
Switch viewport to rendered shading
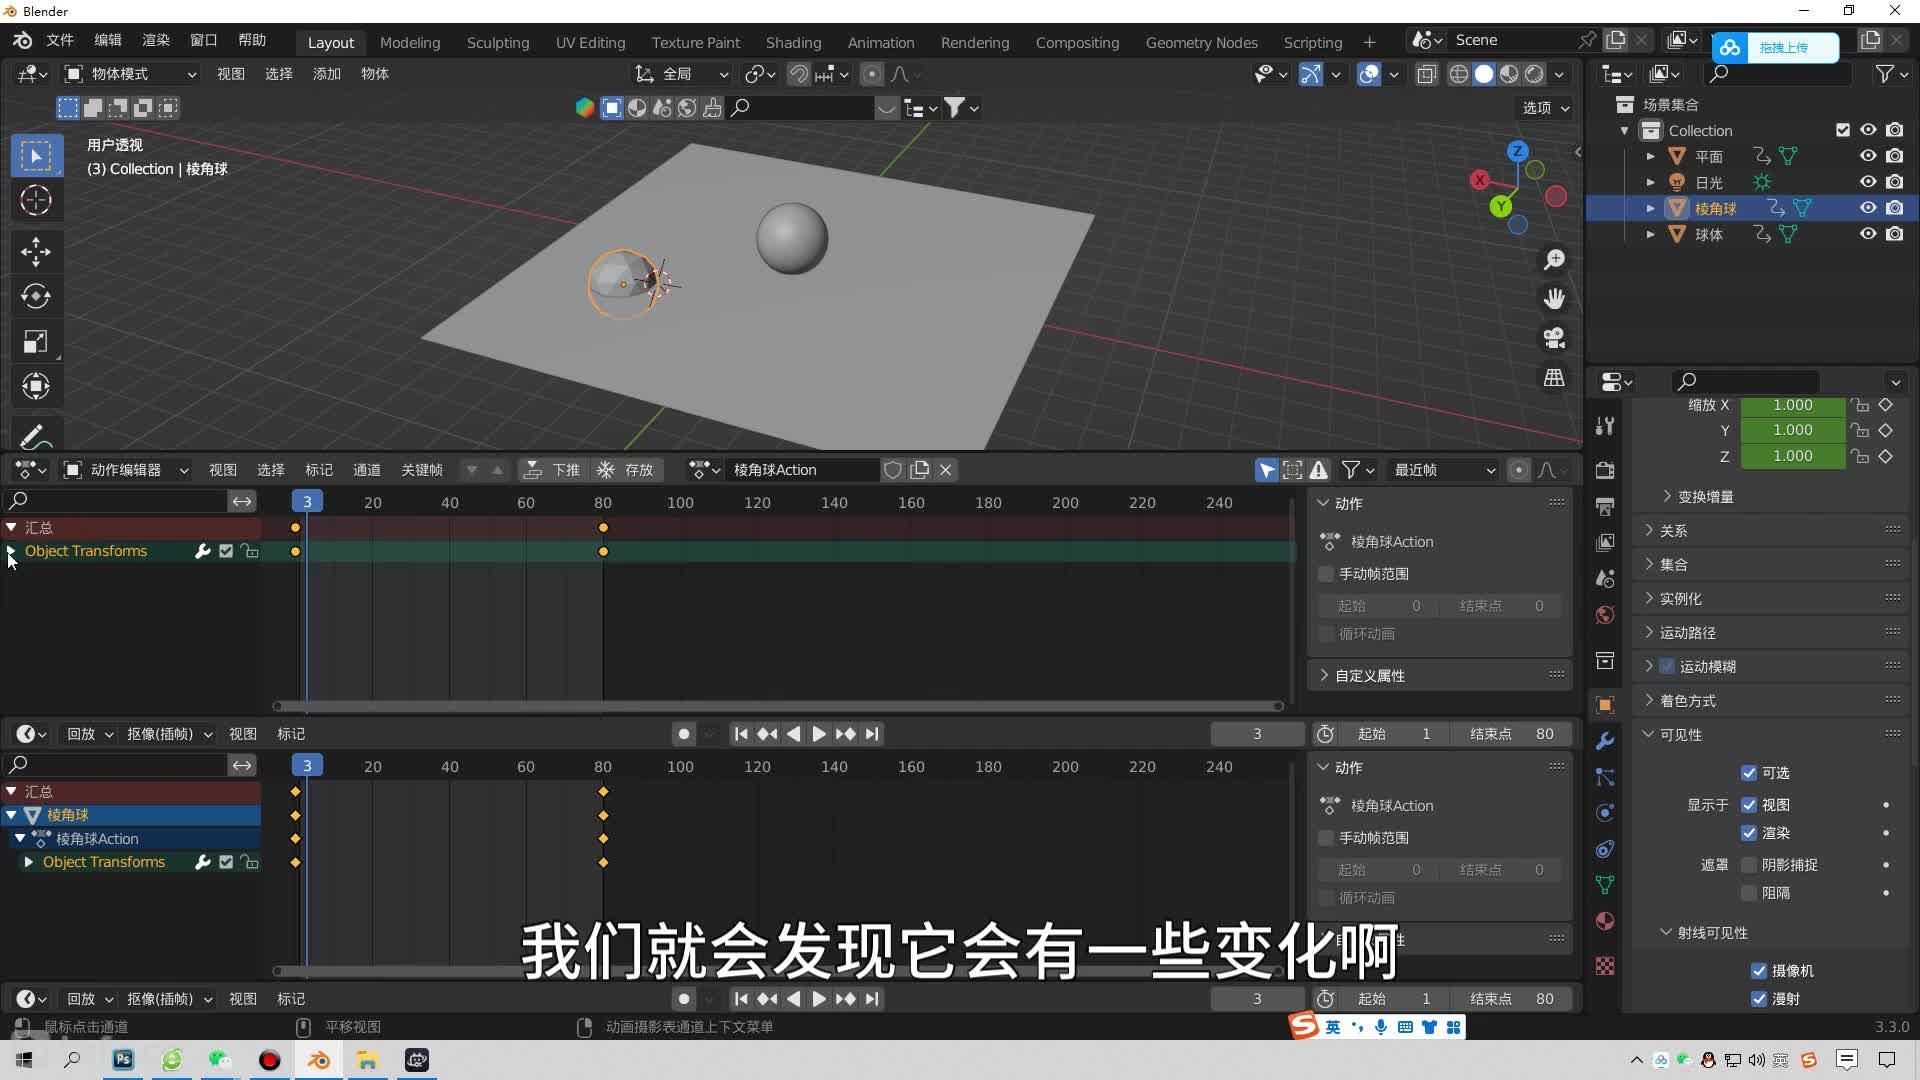1534,74
